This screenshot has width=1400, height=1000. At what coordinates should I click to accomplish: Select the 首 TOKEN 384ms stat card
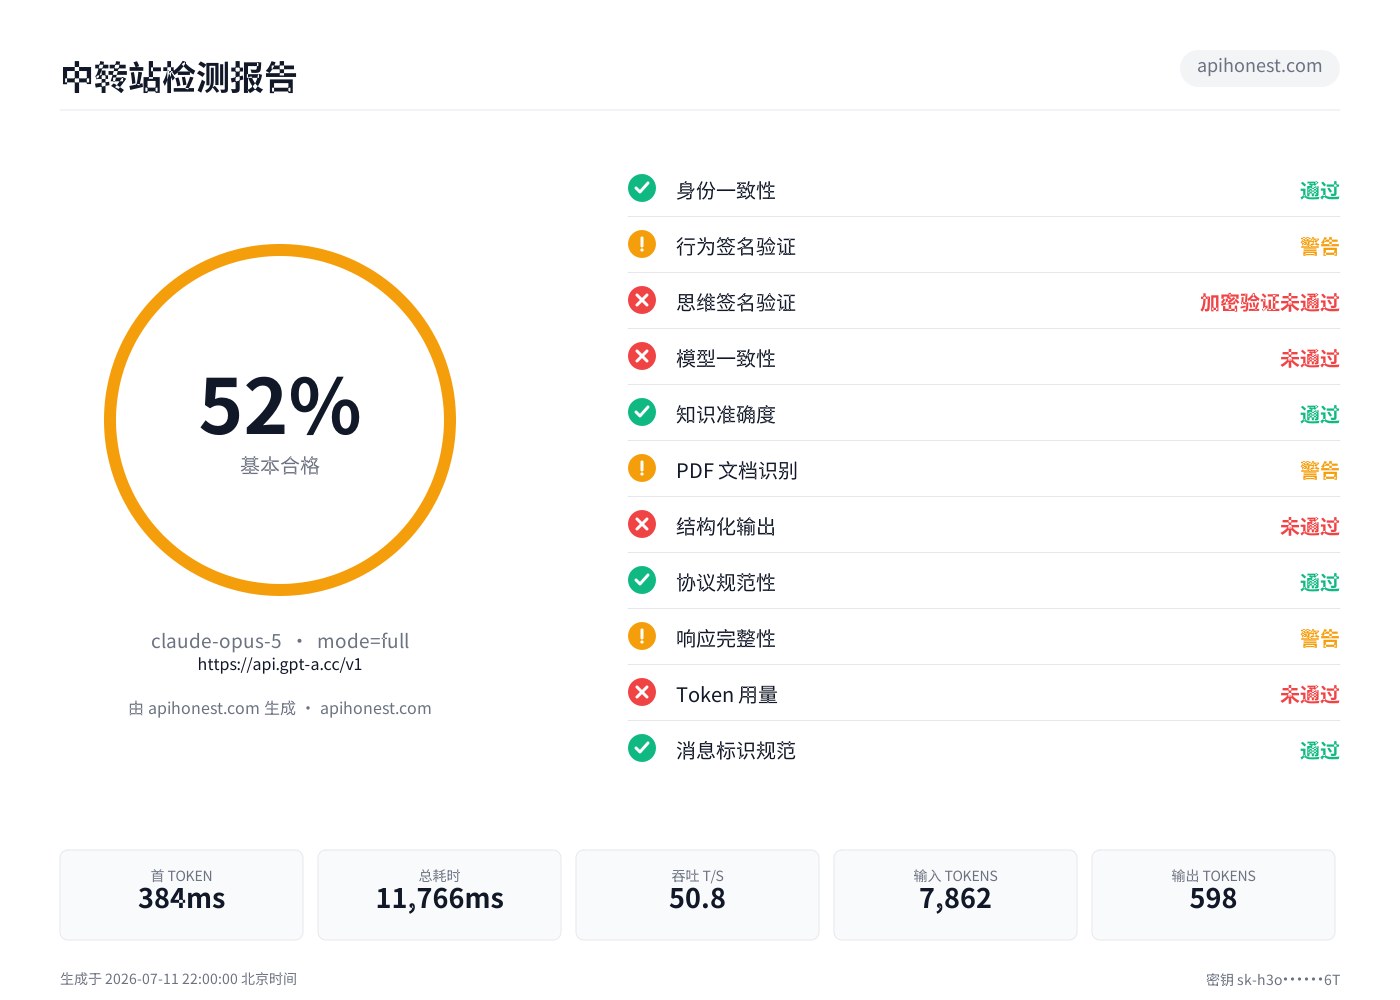(181, 895)
